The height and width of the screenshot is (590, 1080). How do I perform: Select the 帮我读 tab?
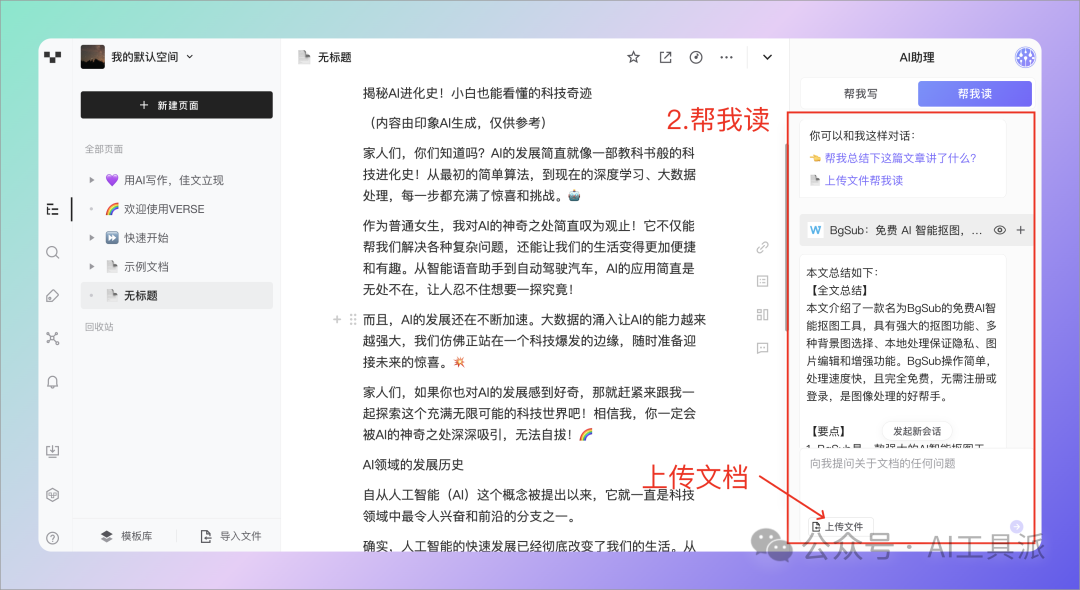click(x=974, y=94)
